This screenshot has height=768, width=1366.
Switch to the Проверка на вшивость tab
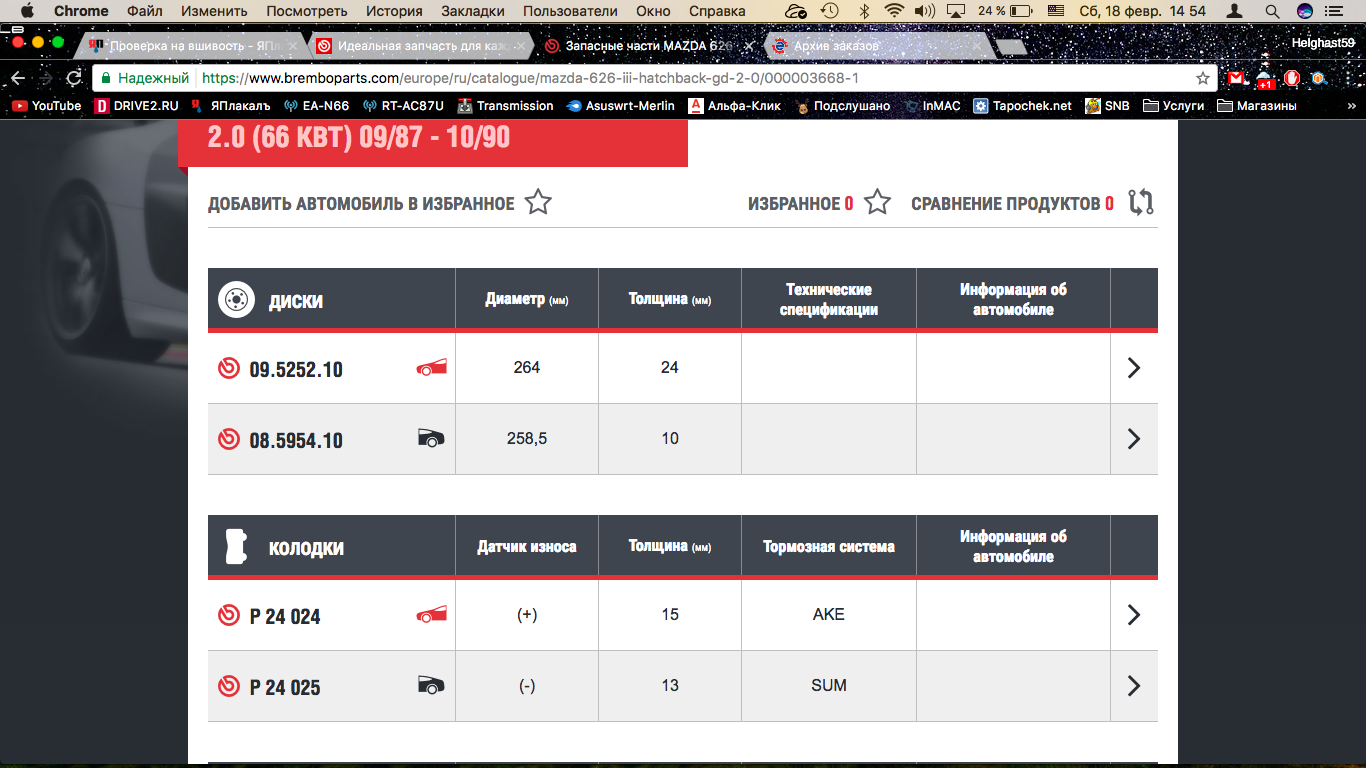click(192, 46)
